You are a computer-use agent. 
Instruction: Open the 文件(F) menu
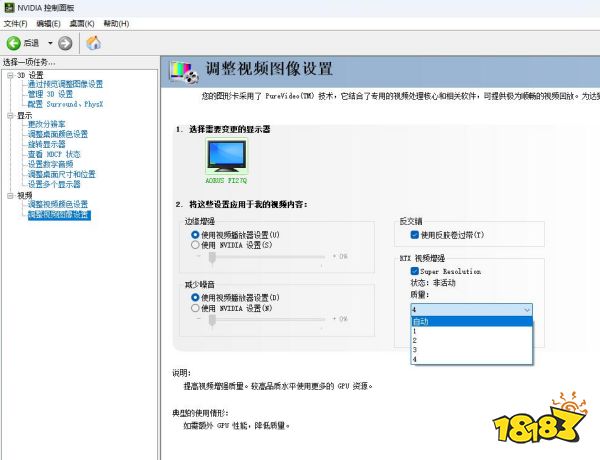[16, 24]
